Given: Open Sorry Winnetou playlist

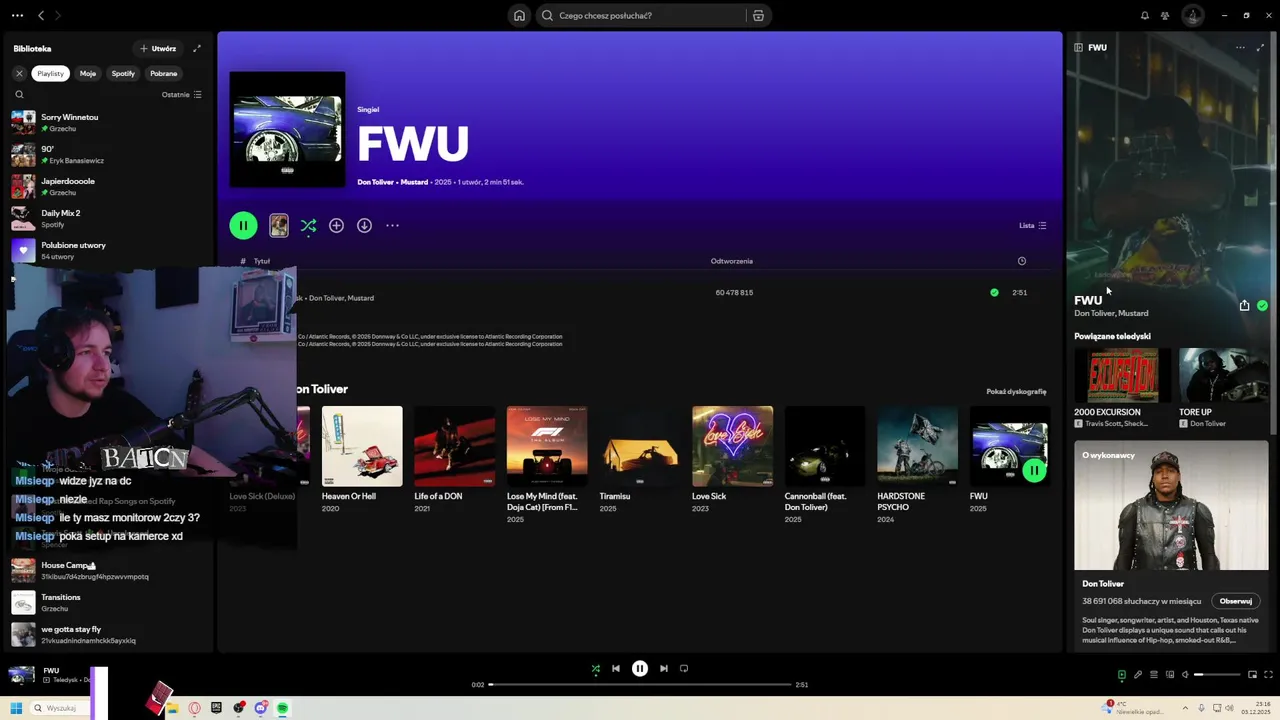Looking at the screenshot, I should (x=106, y=122).
